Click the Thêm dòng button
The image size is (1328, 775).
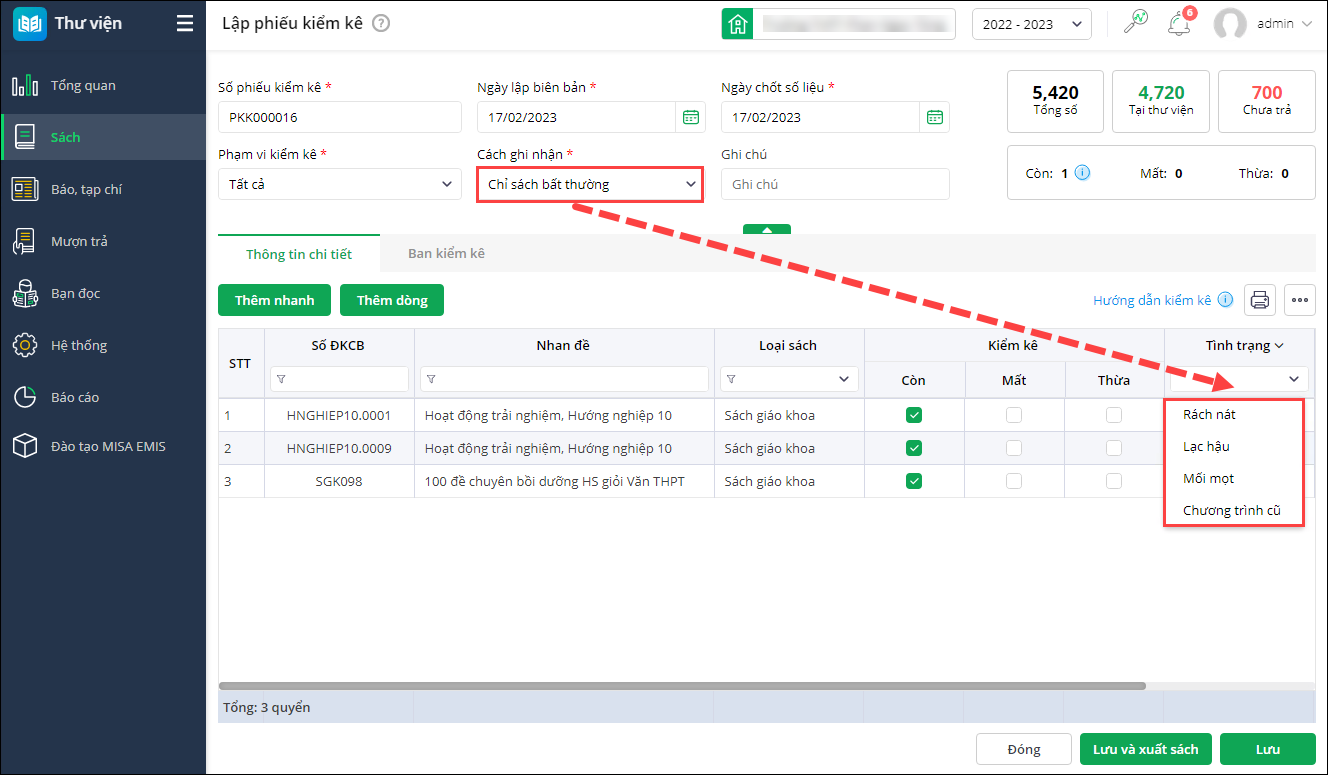pyautogui.click(x=392, y=300)
